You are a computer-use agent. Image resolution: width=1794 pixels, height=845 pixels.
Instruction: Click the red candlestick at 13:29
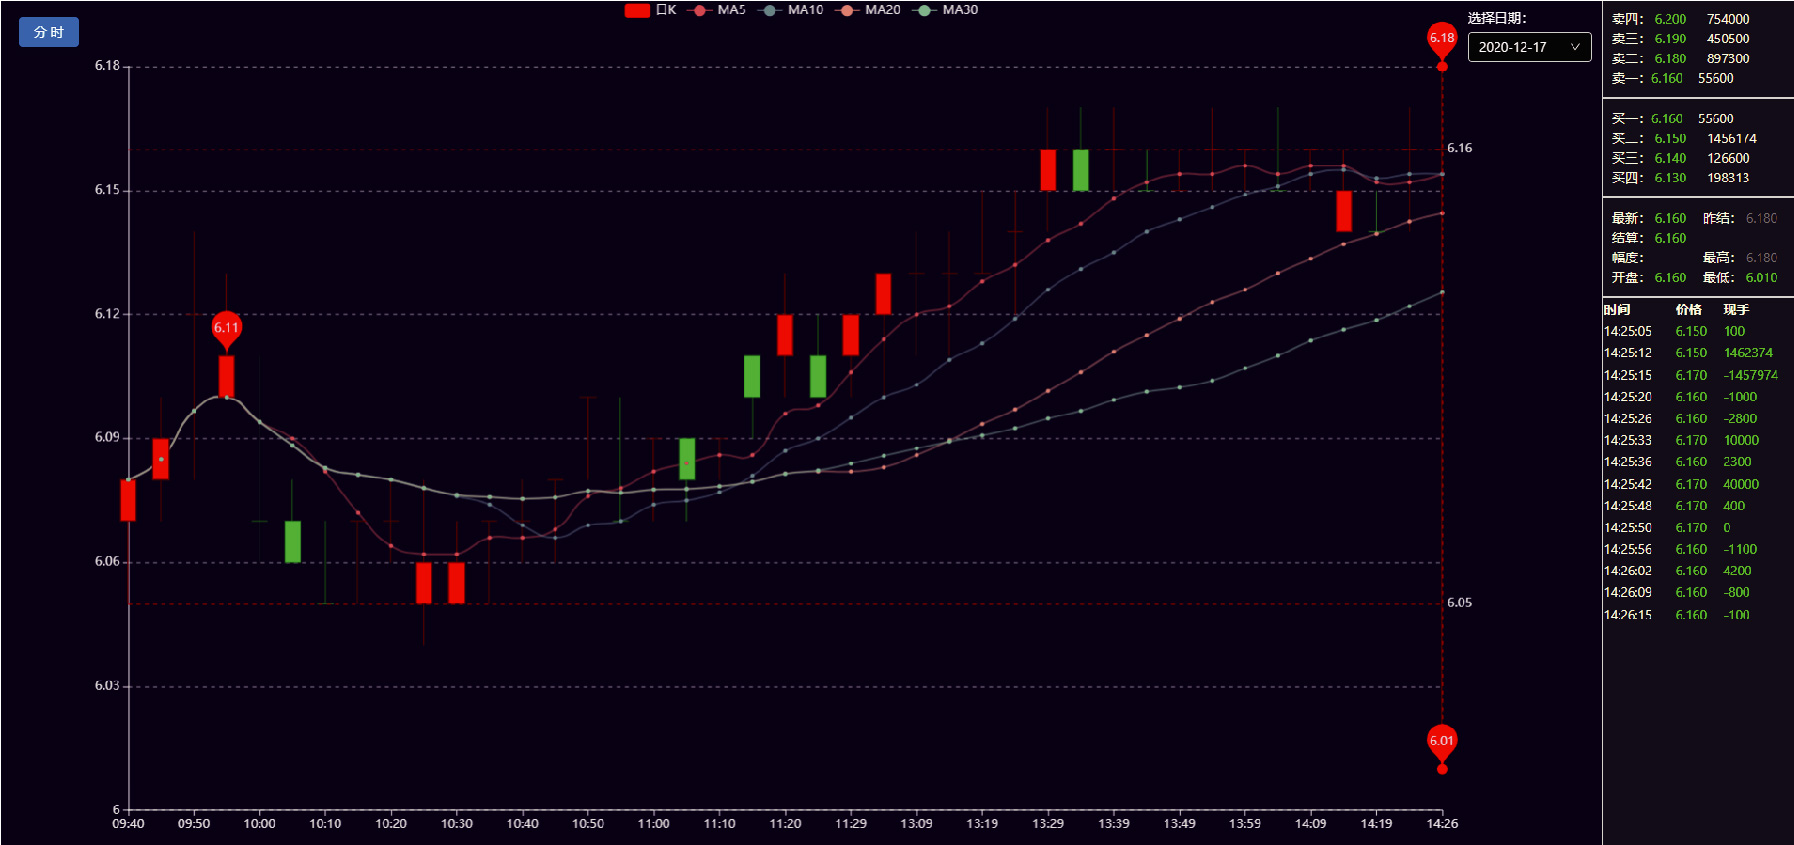1048,170
